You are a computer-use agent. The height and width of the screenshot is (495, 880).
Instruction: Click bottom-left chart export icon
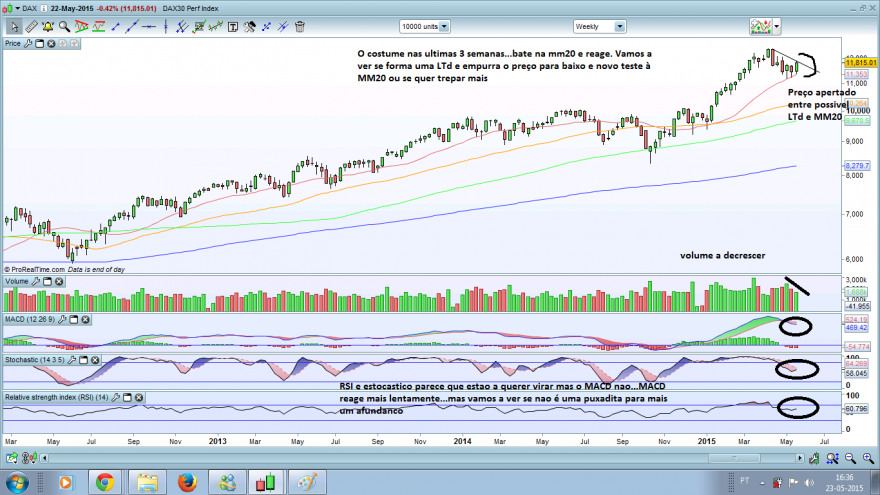pos(11,459)
